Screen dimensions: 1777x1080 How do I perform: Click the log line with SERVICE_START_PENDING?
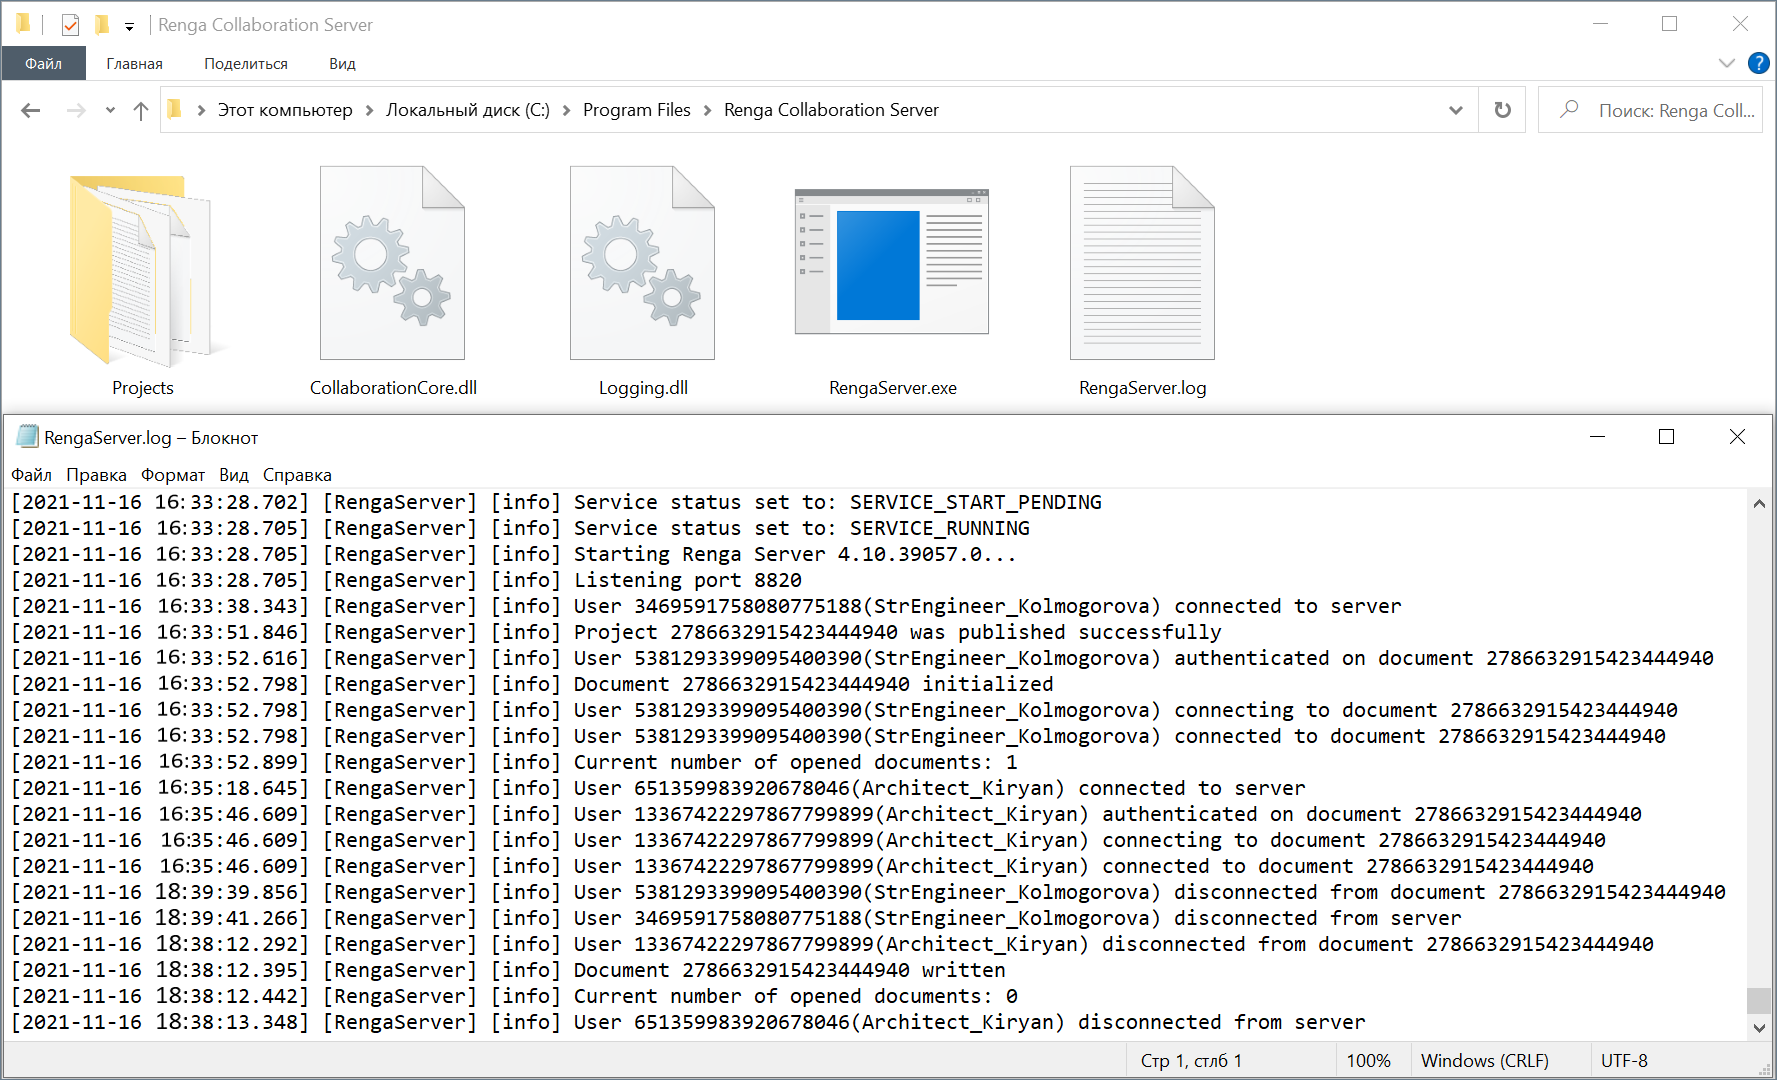[556, 502]
